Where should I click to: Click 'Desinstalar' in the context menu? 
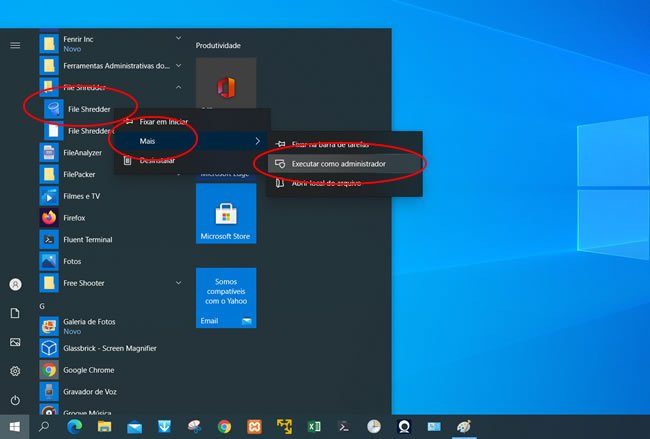pos(157,160)
